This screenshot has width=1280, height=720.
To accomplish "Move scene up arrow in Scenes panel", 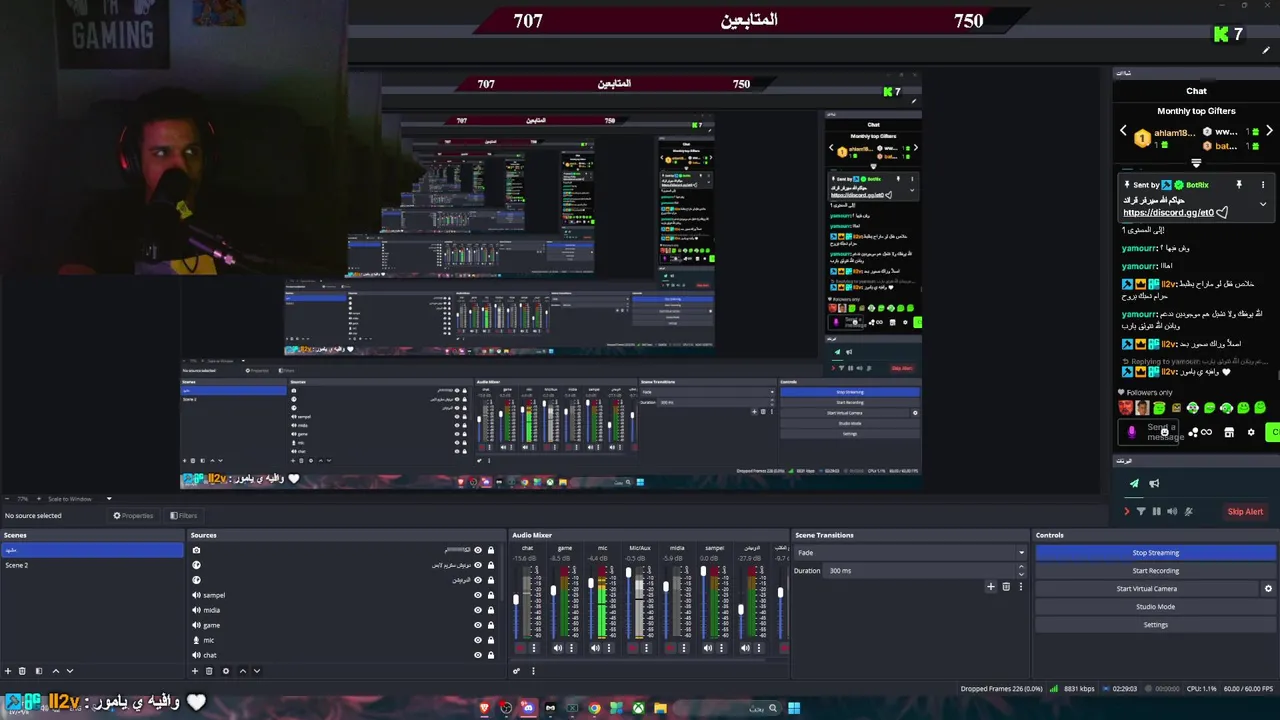I will click(56, 671).
